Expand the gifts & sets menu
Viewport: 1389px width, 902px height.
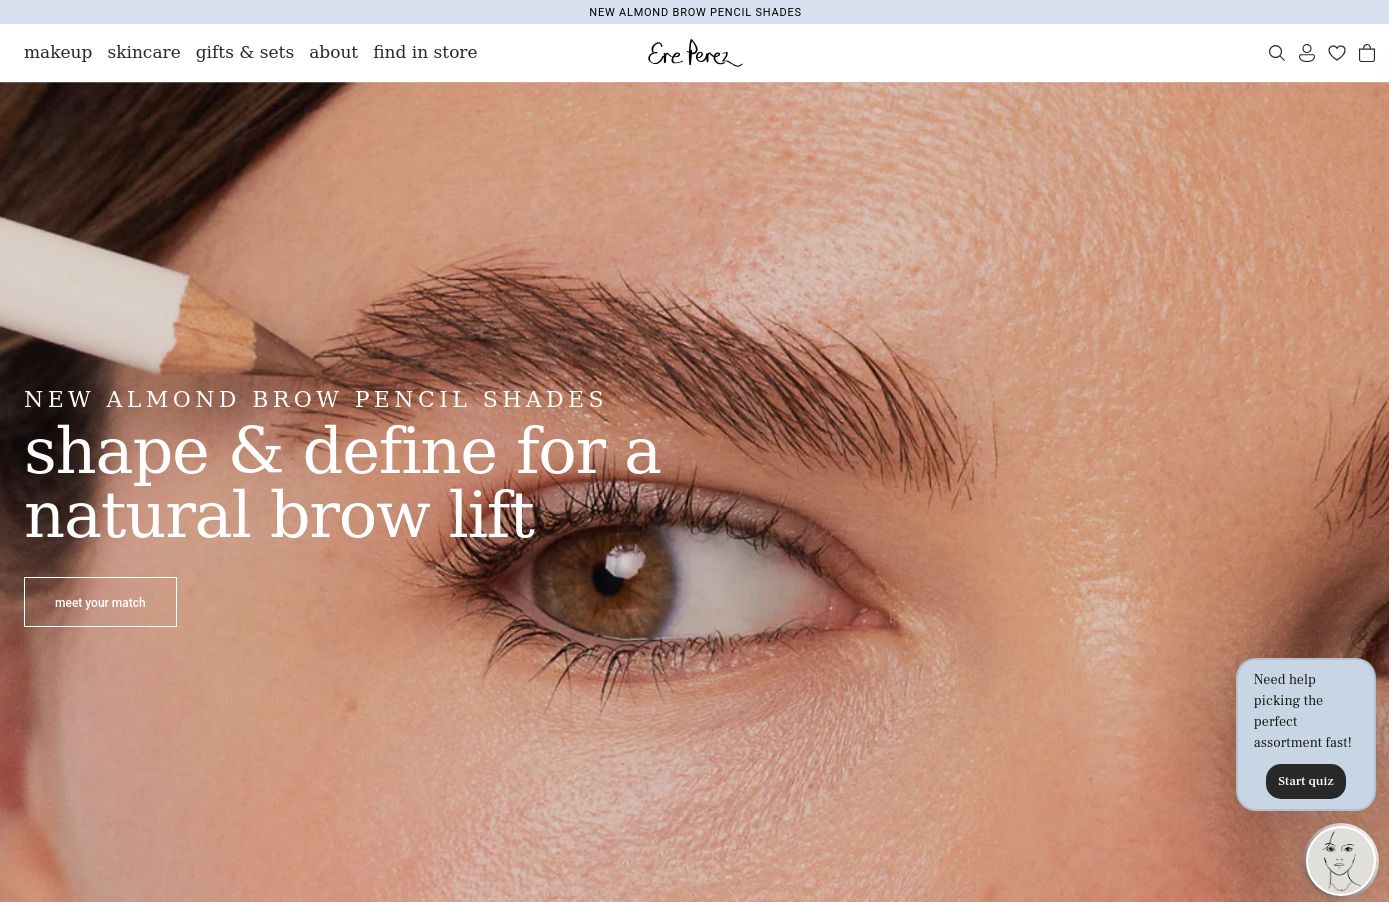[245, 52]
